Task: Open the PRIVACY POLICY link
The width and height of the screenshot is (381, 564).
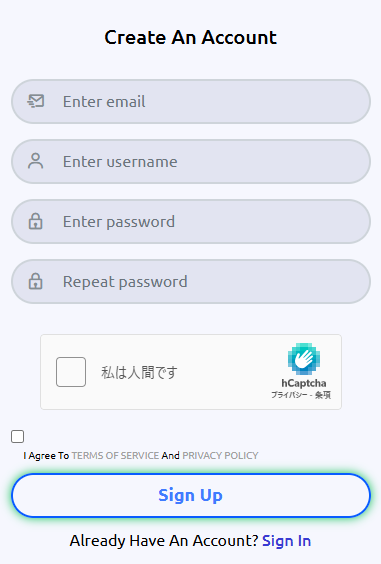Action: [220, 455]
